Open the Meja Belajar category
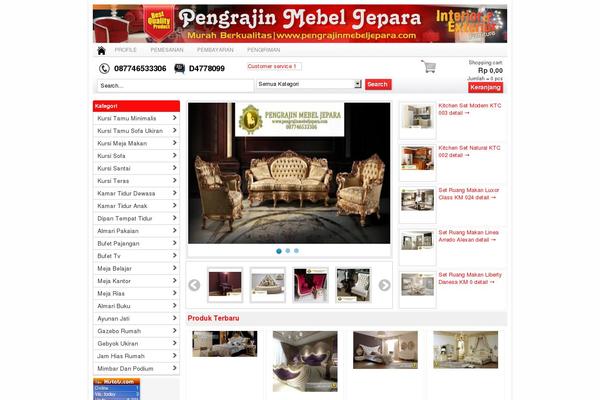Screen dimensions: 600x400 pyautogui.click(x=136, y=268)
